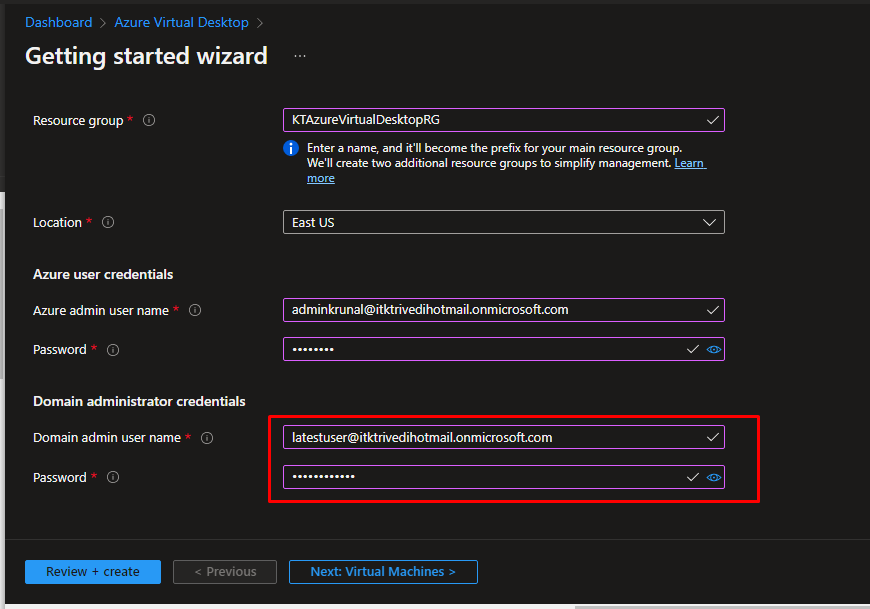Screen dimensions: 870x609
Task: Show Azure admin password with eye icon
Action: click(x=714, y=350)
